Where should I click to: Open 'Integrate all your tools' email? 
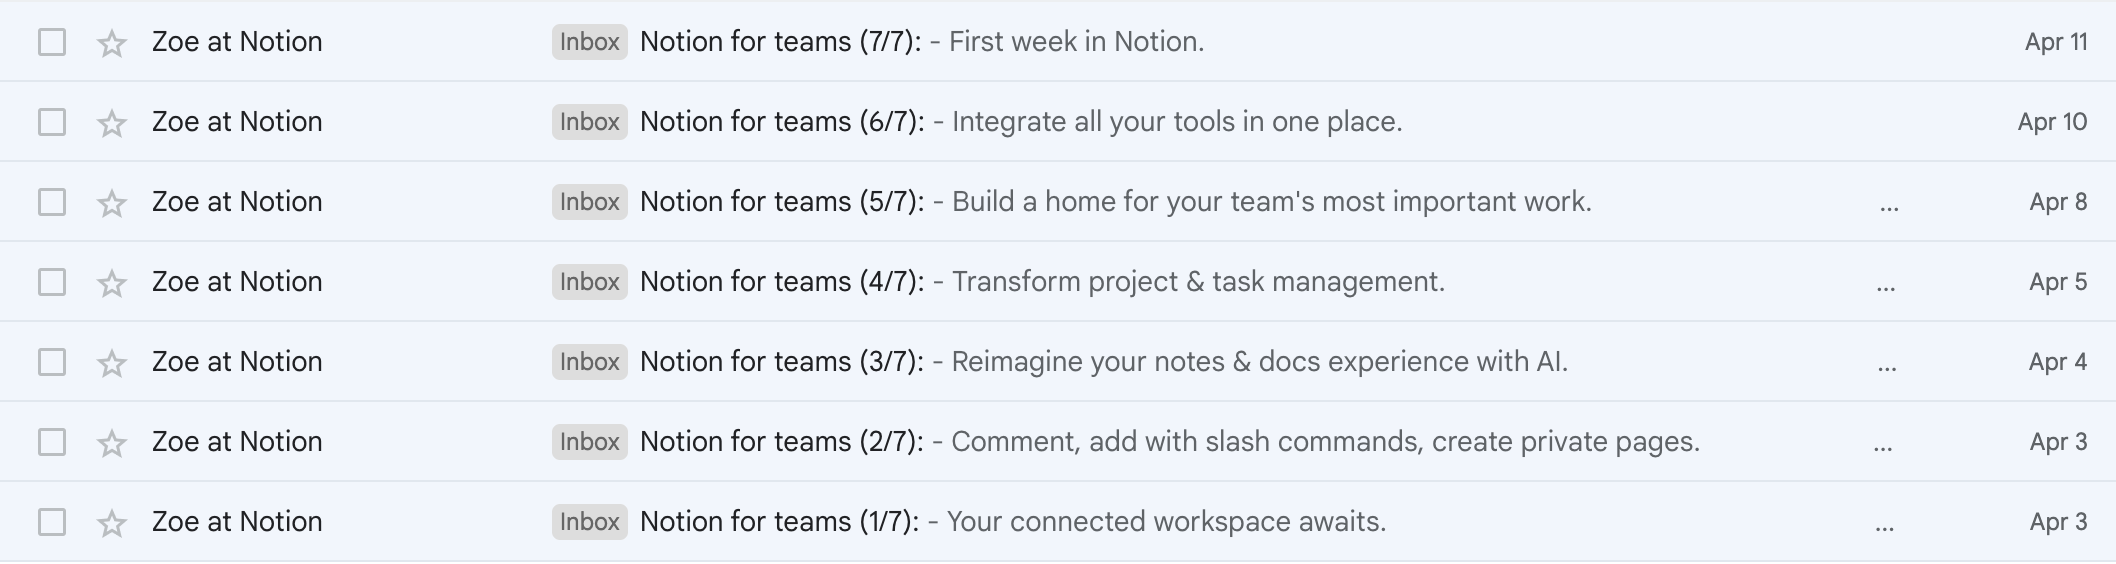1176,122
